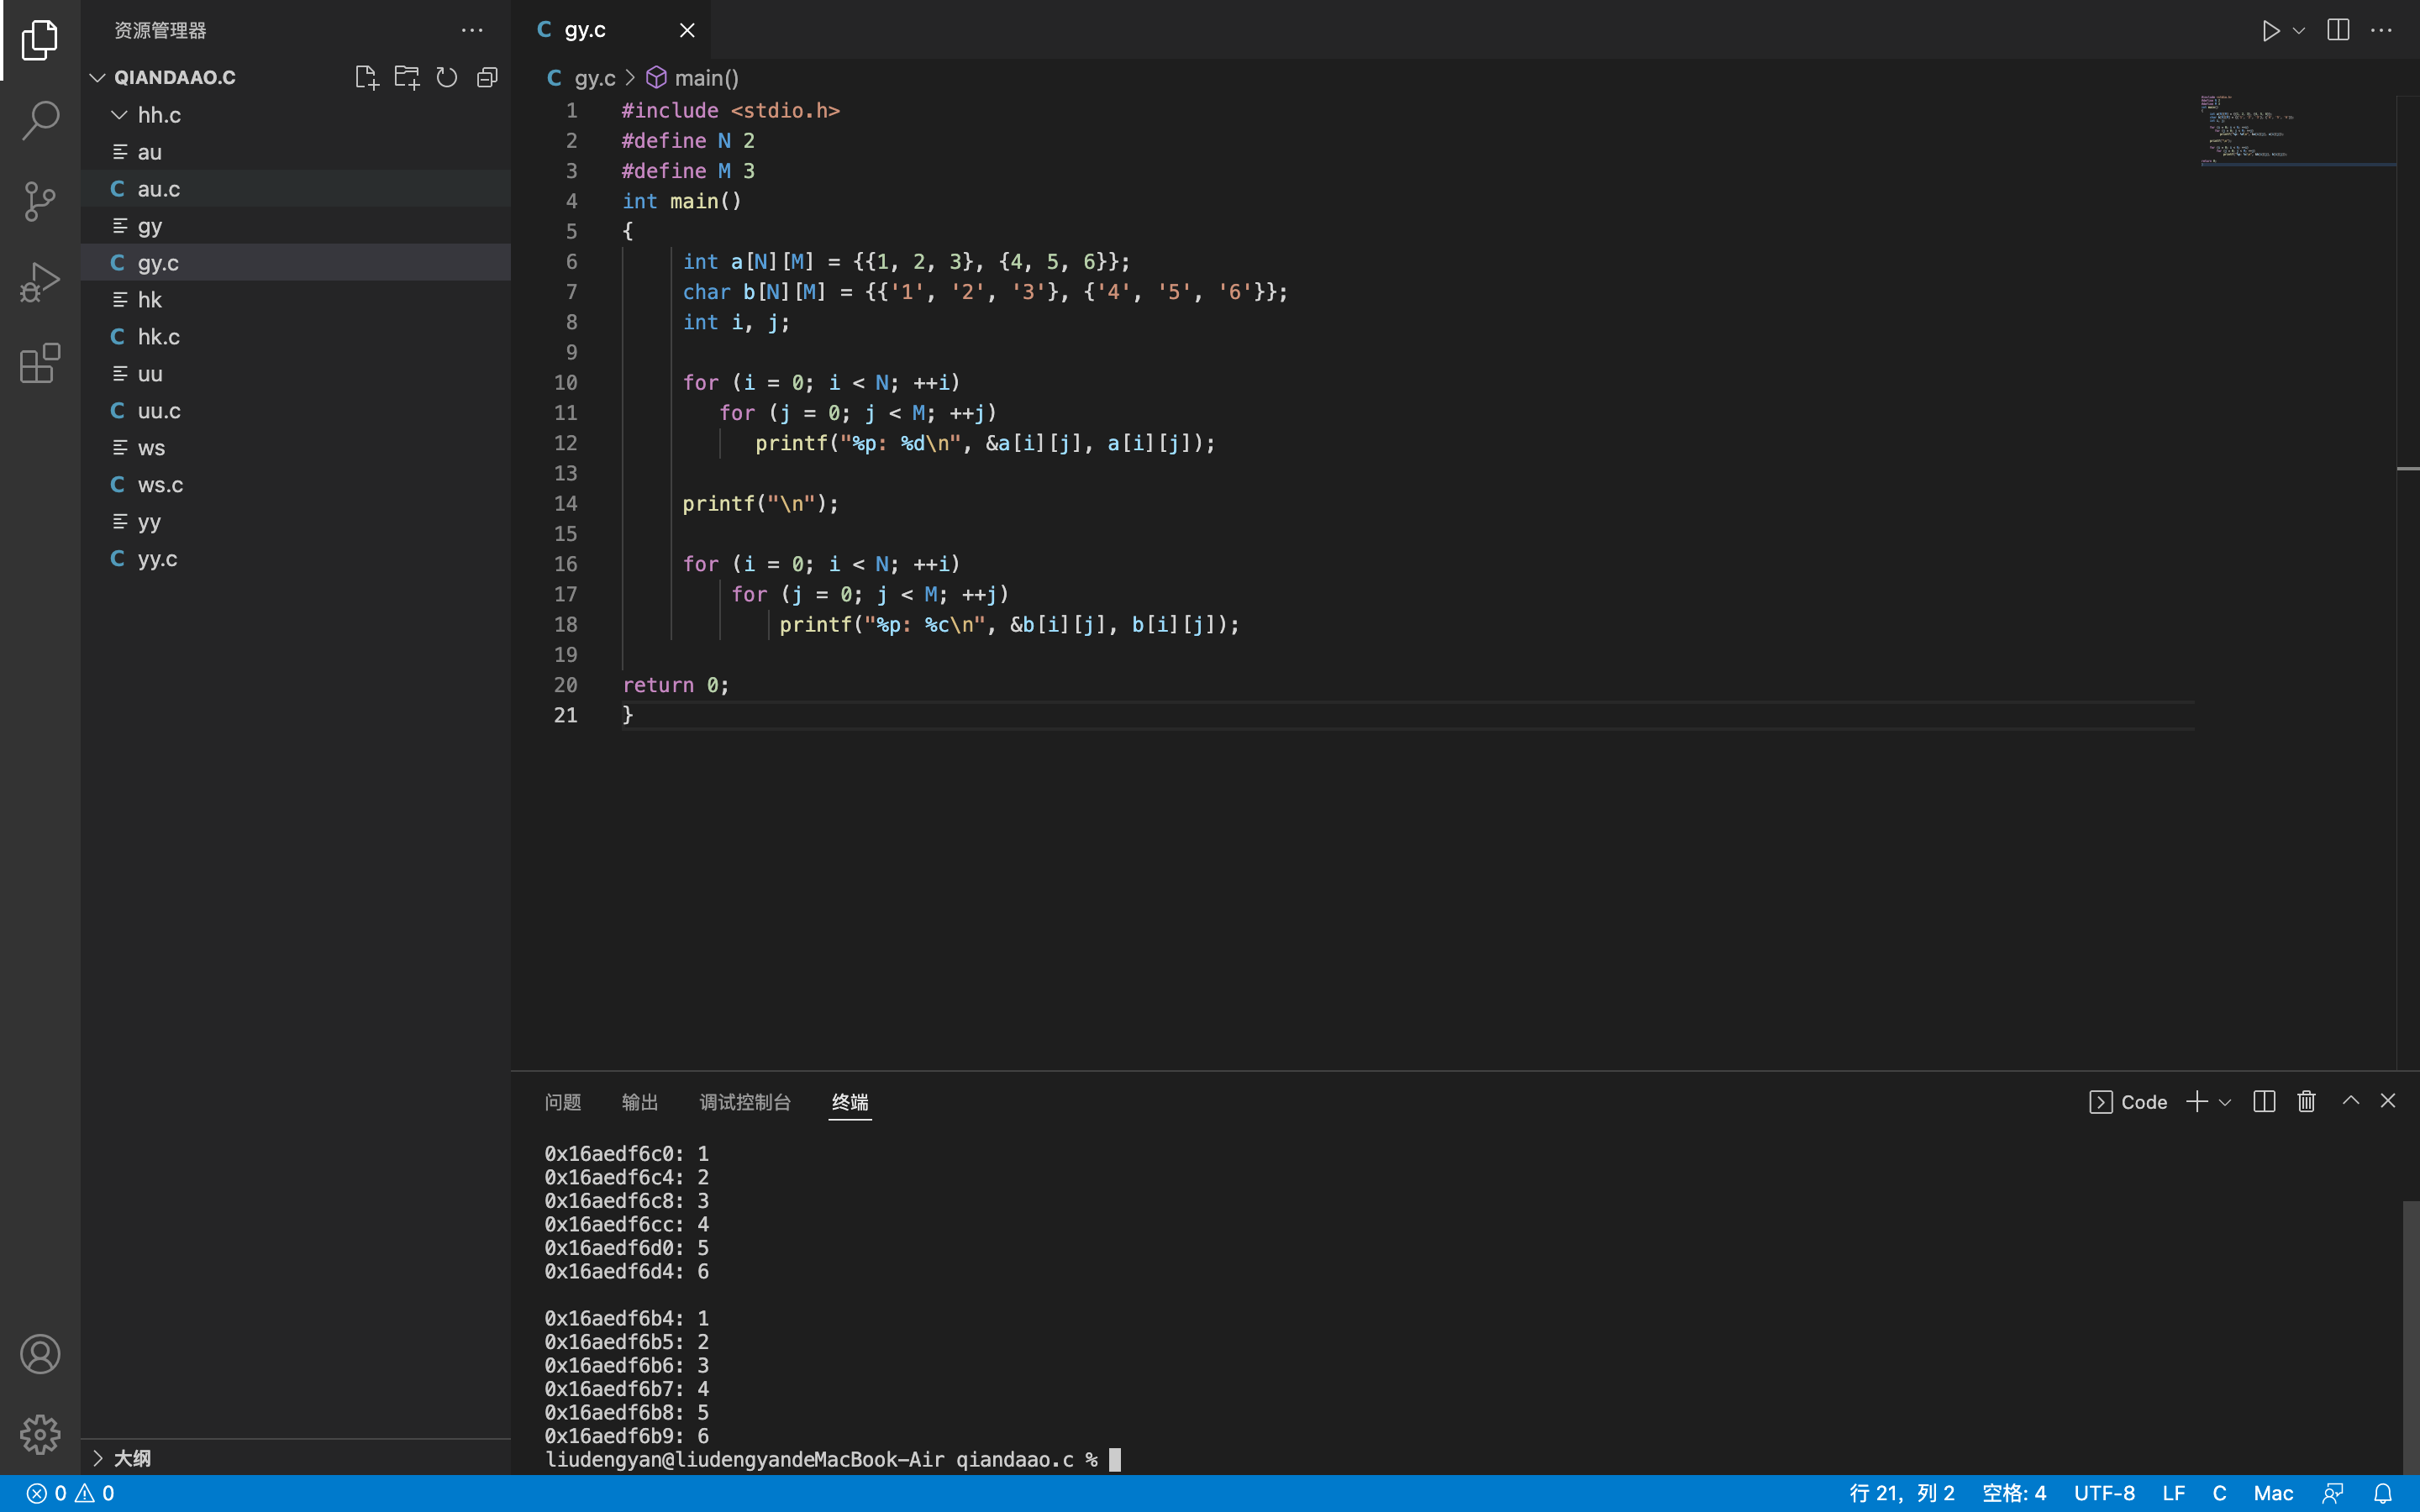Open the Extensions view

[40, 363]
